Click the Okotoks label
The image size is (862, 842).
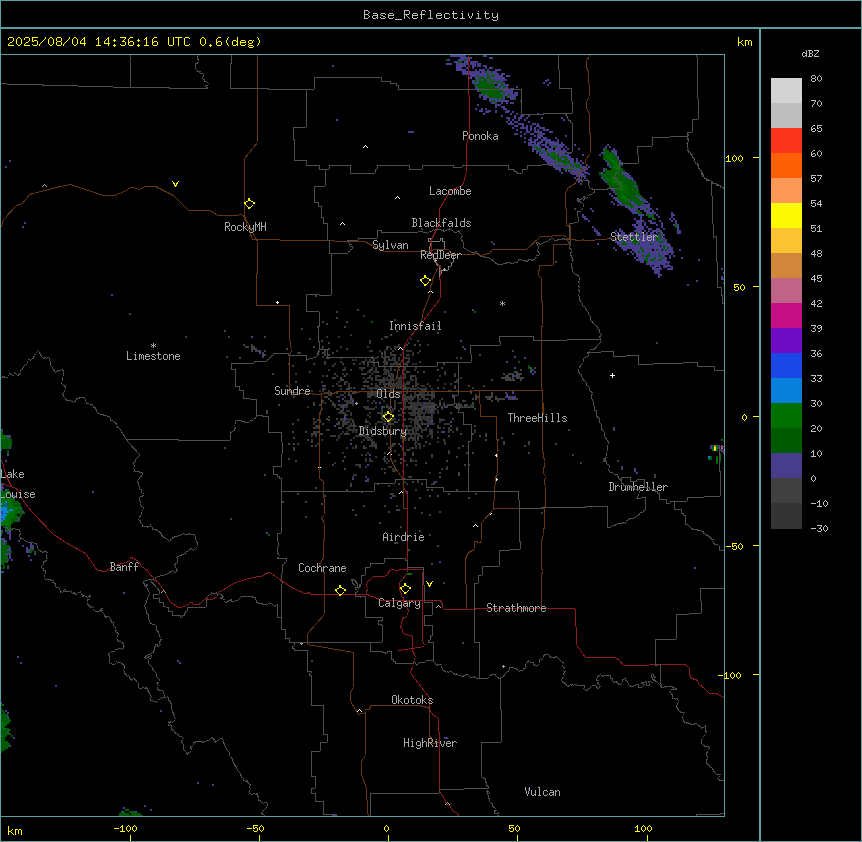pos(412,700)
